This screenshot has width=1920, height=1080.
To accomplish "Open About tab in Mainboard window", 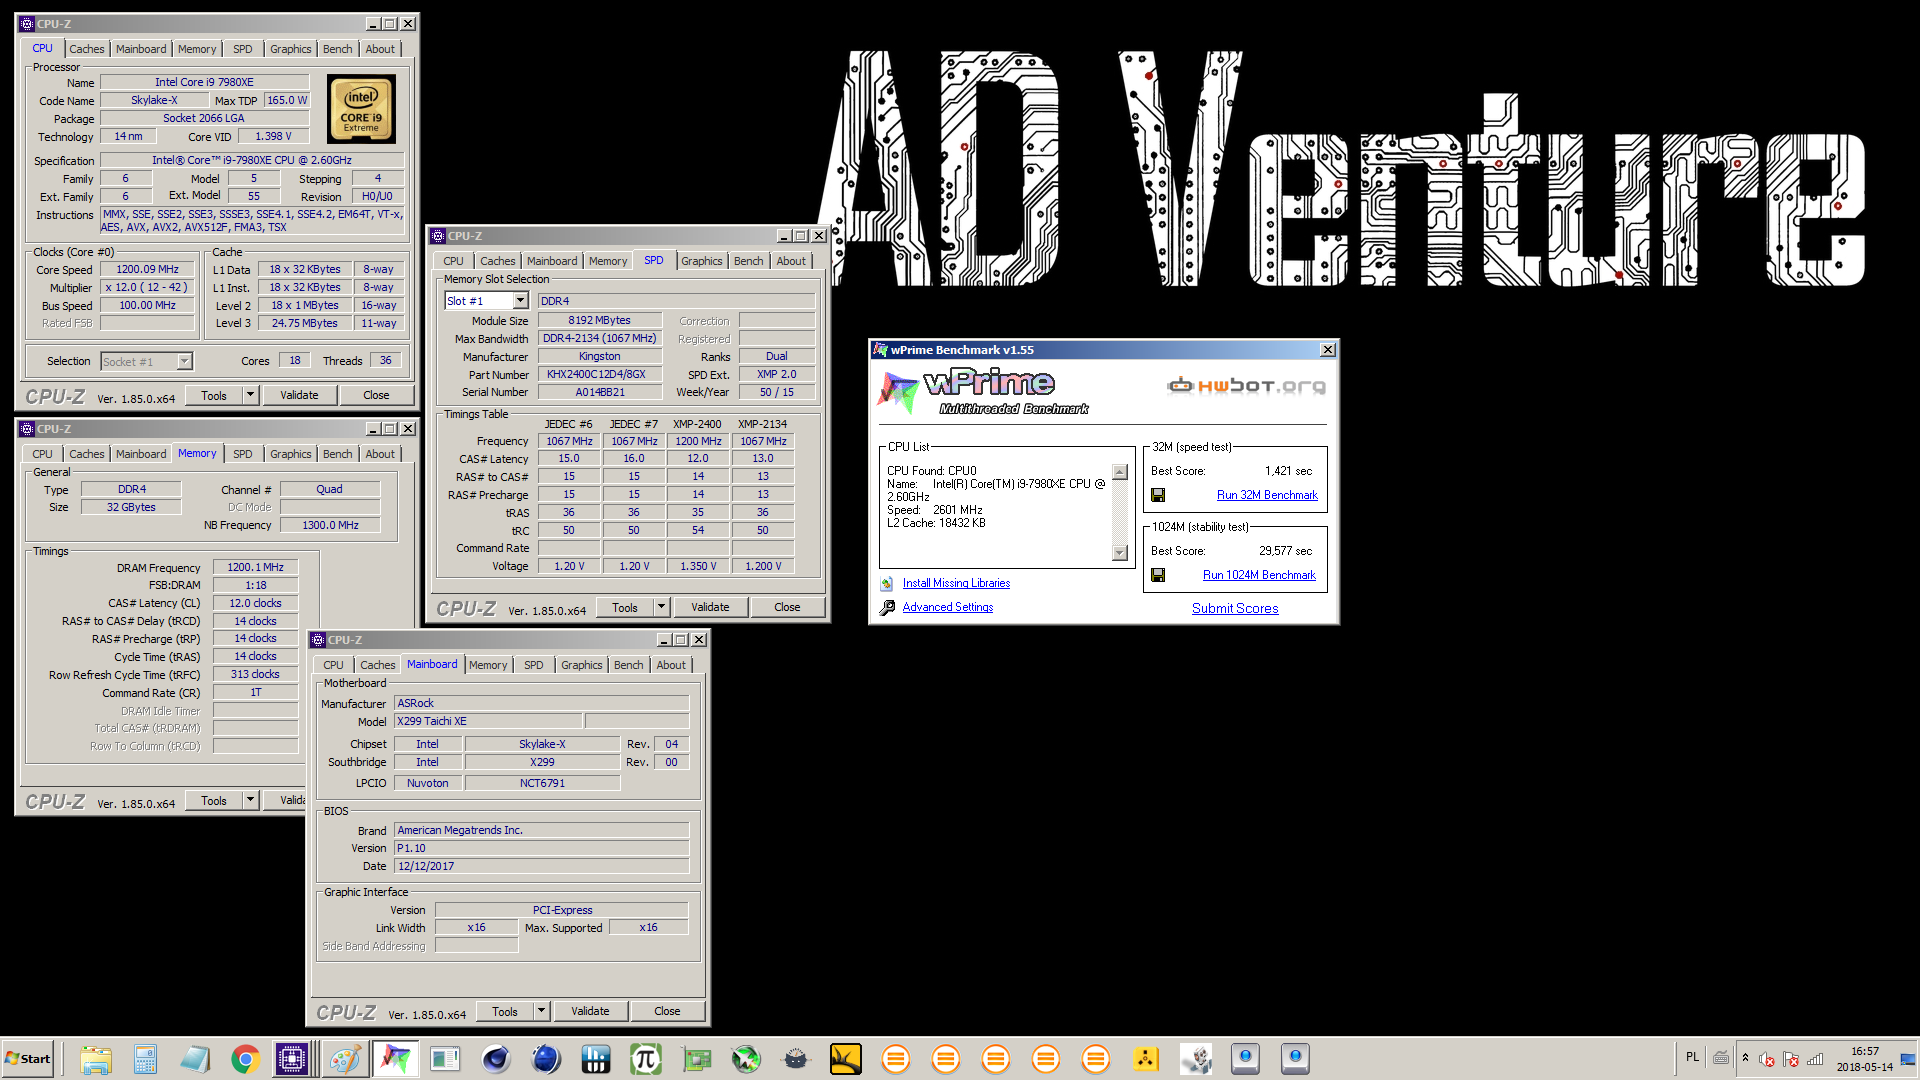I will pyautogui.click(x=671, y=665).
